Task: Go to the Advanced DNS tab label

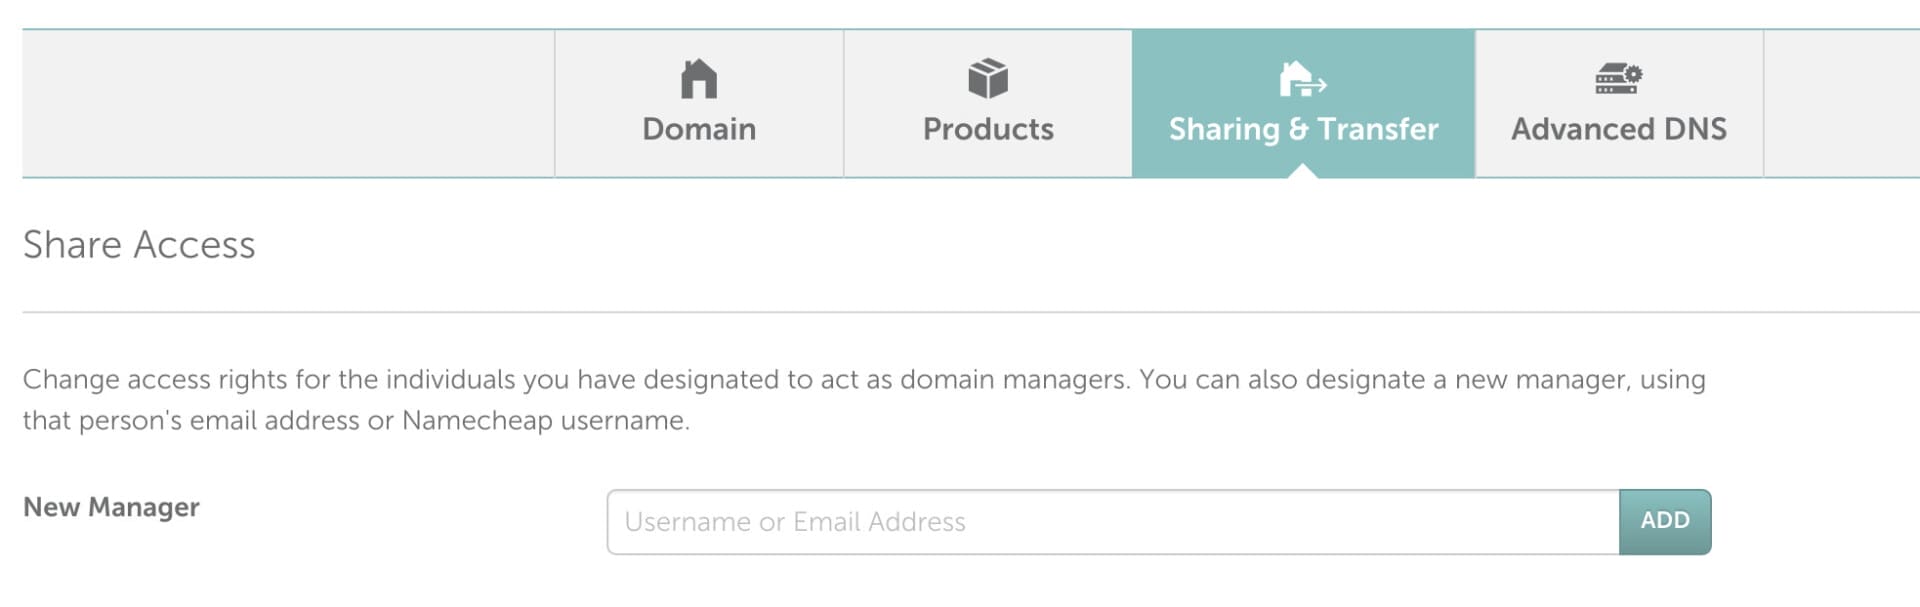Action: [1619, 129]
